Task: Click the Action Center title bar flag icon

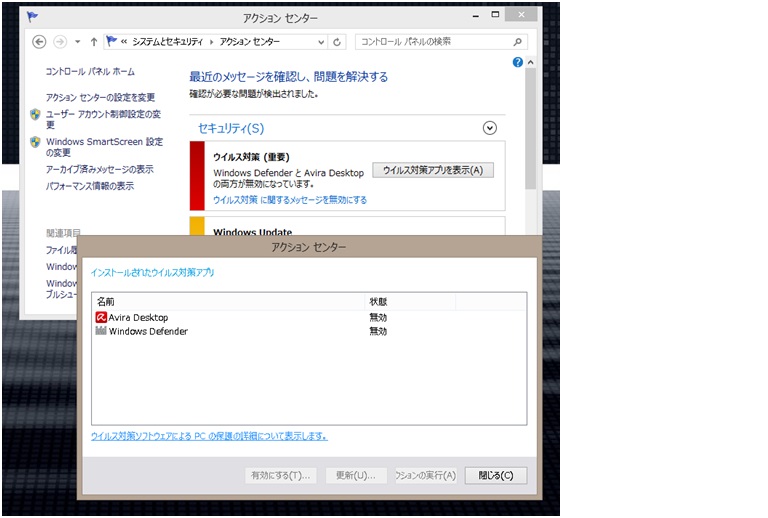Action: 32,17
